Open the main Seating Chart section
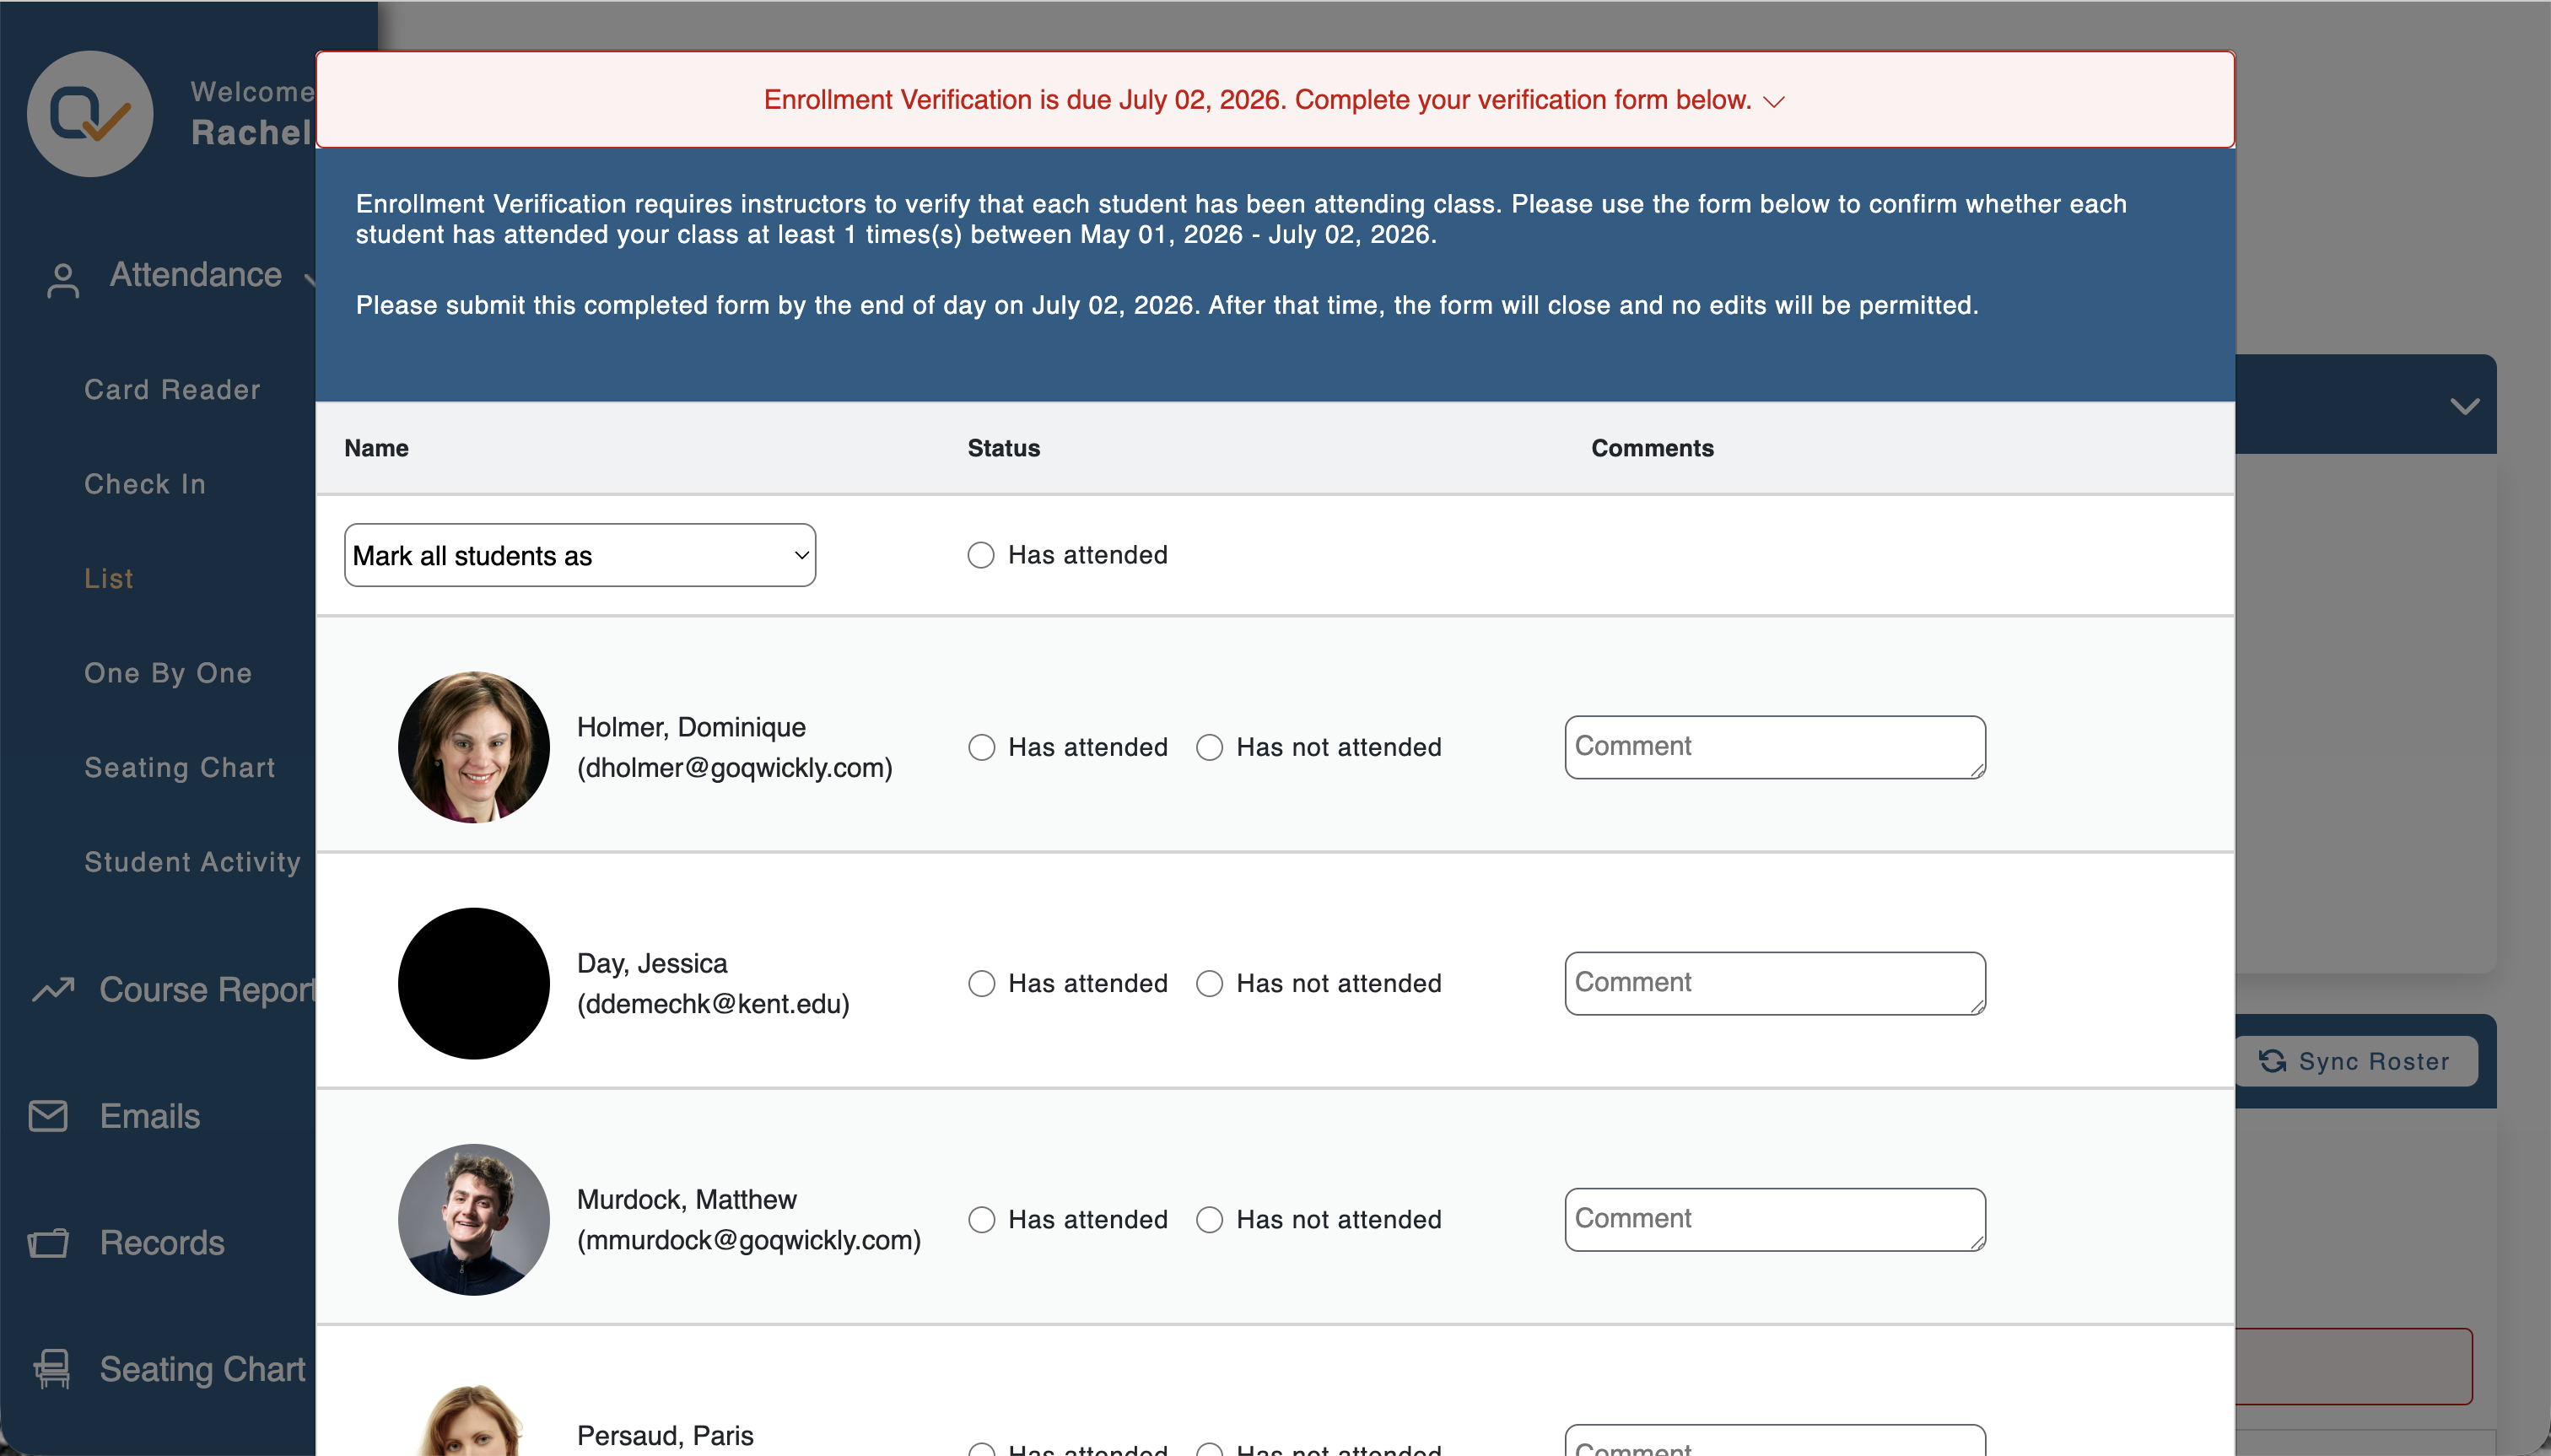Screen dimensions: 2551x1456 point(203,1369)
